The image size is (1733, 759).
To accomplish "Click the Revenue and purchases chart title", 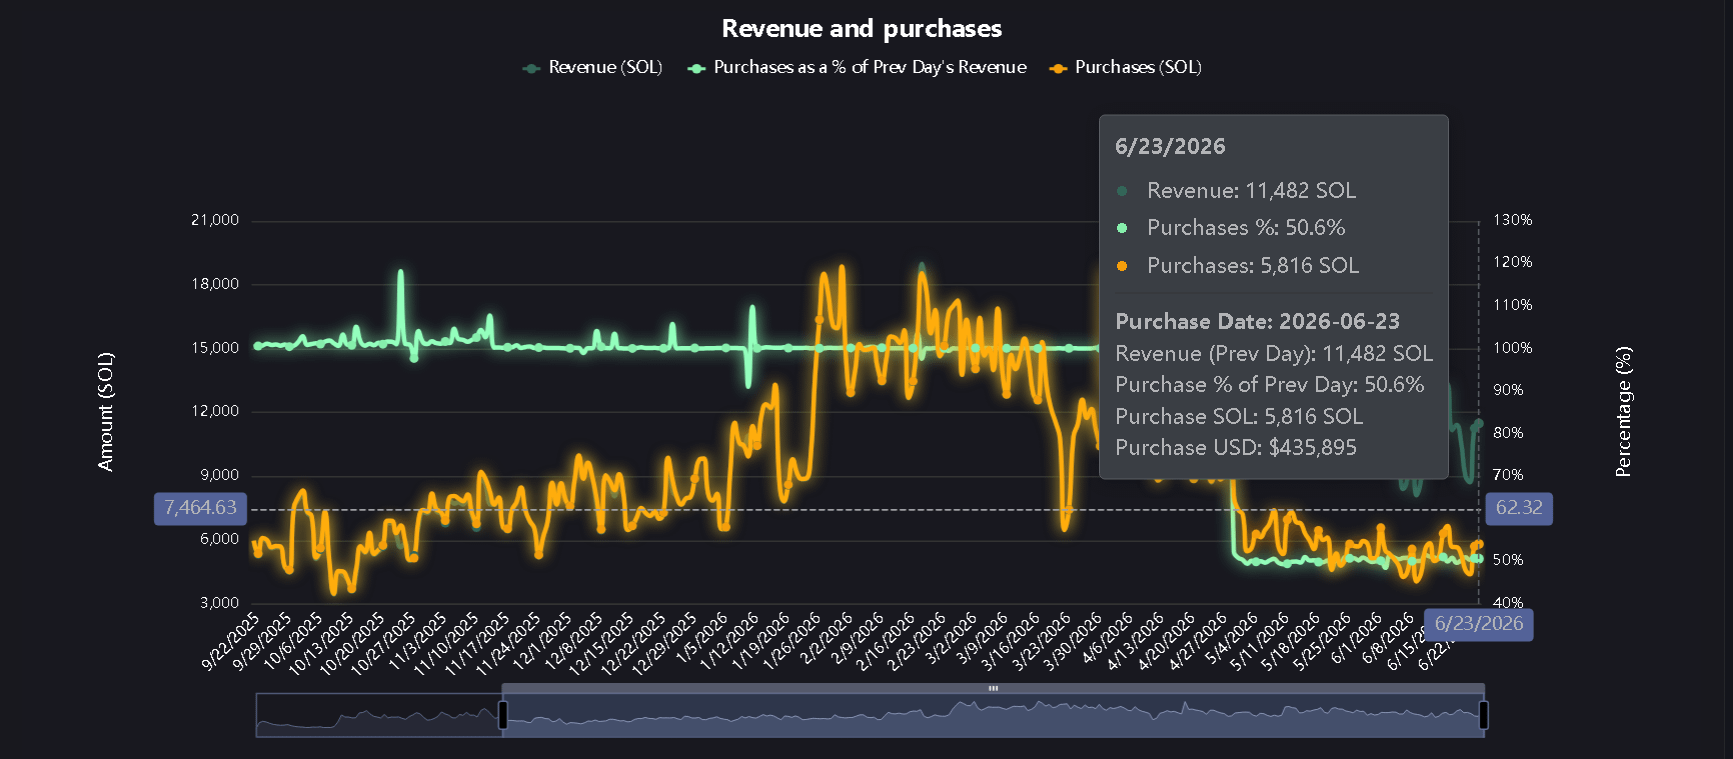I will [x=862, y=28].
